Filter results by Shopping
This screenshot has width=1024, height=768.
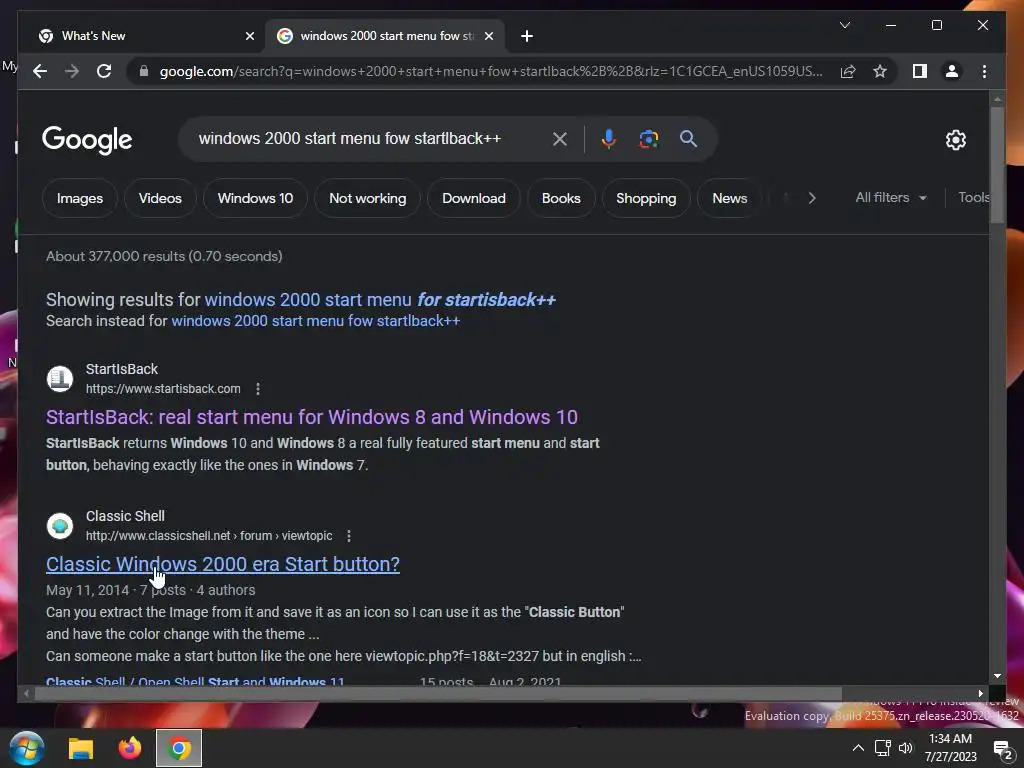[x=646, y=198]
